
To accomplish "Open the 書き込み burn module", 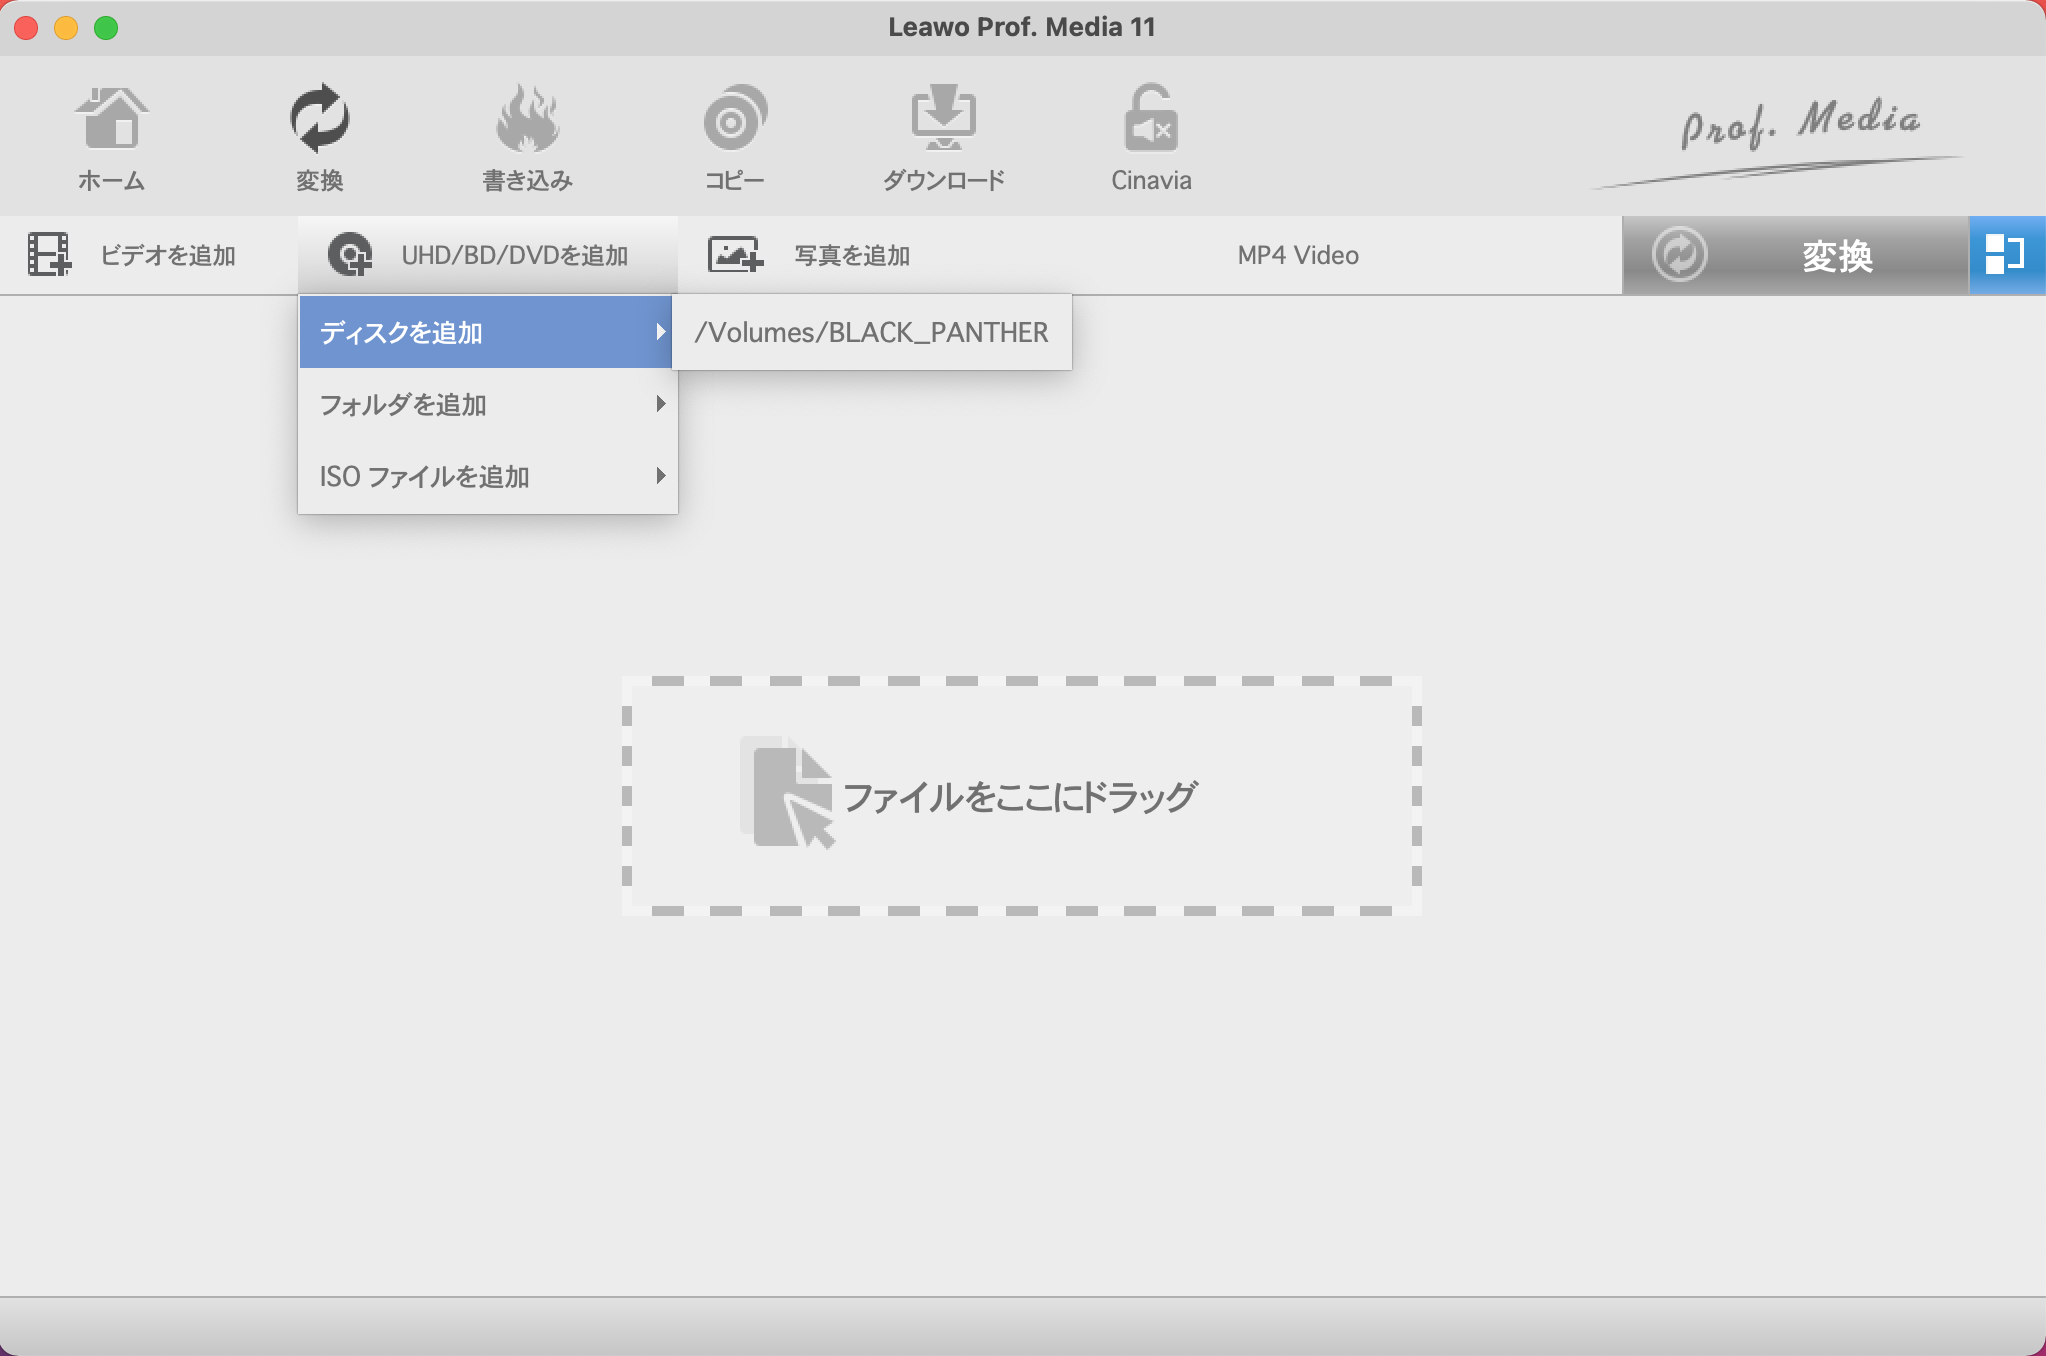I will point(527,138).
